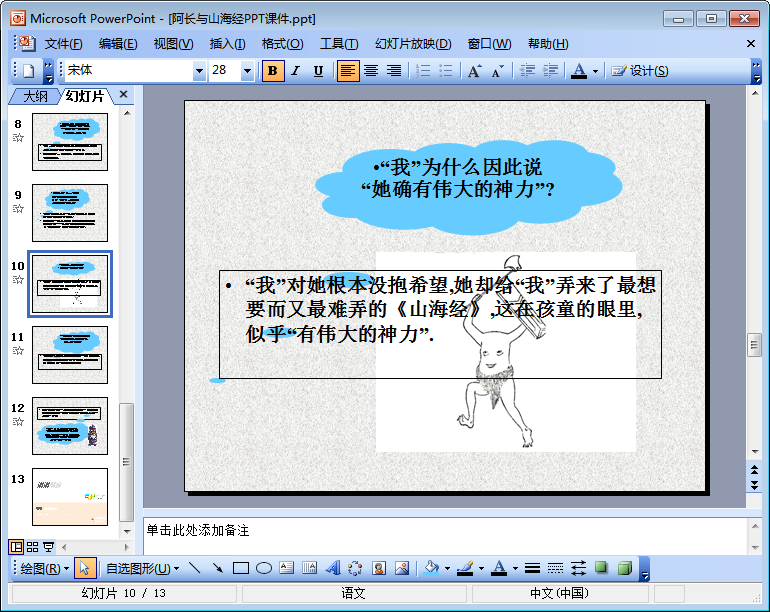The width and height of the screenshot is (770, 612).
Task: Select slide 8 thumbnail
Action: point(70,142)
